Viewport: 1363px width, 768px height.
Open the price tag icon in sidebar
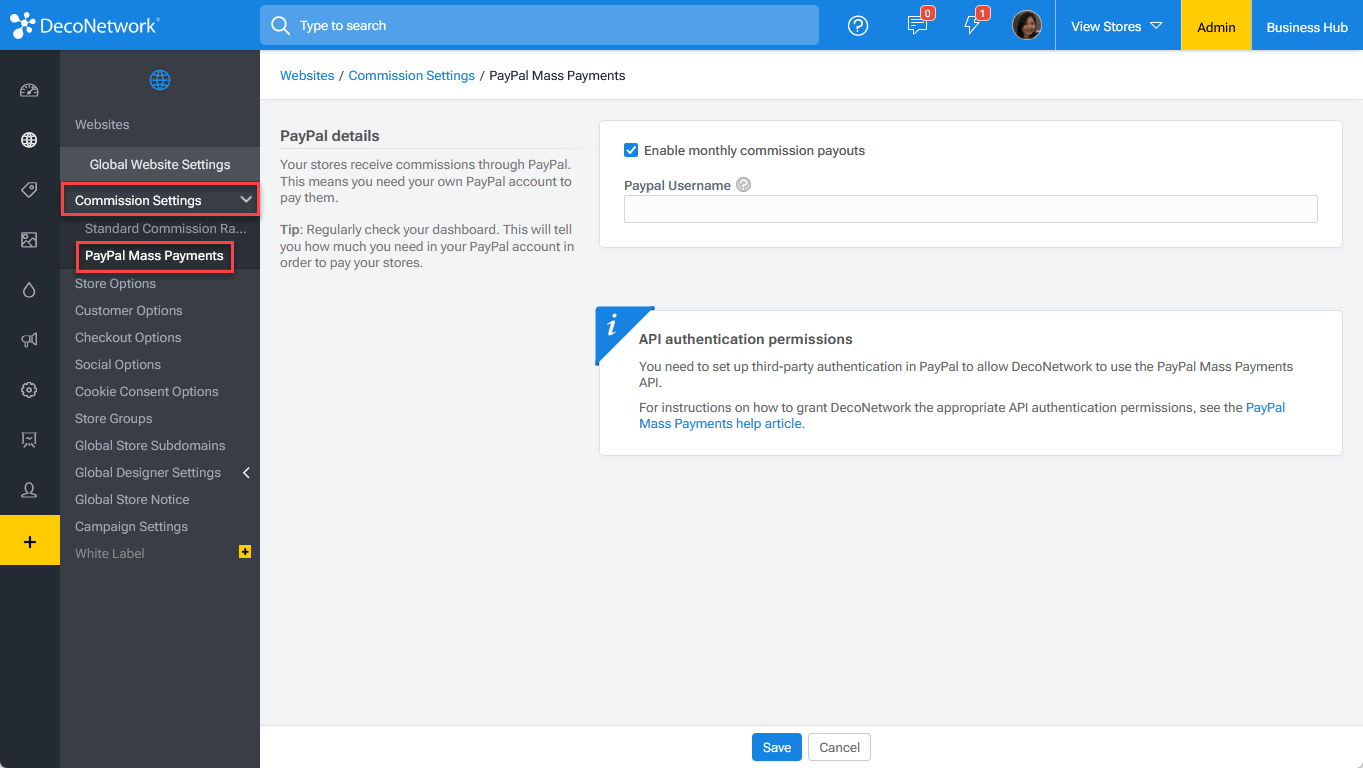point(29,190)
